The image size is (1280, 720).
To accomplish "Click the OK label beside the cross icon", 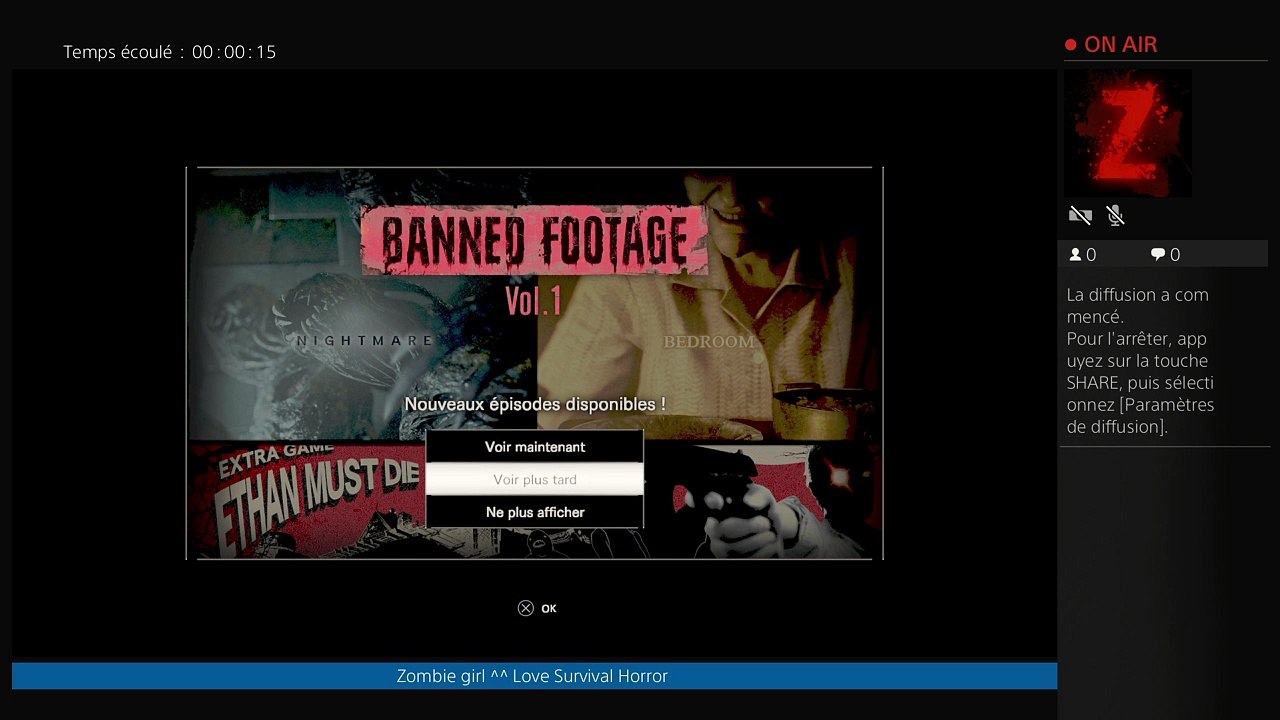I will [549, 608].
